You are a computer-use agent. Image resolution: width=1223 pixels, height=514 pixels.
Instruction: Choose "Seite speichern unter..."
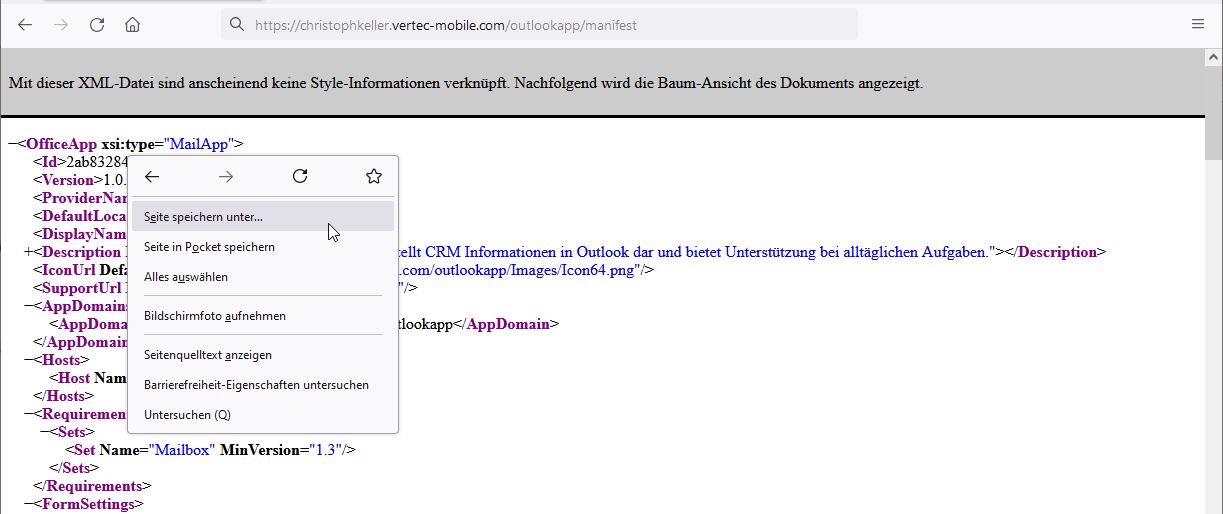coord(204,216)
